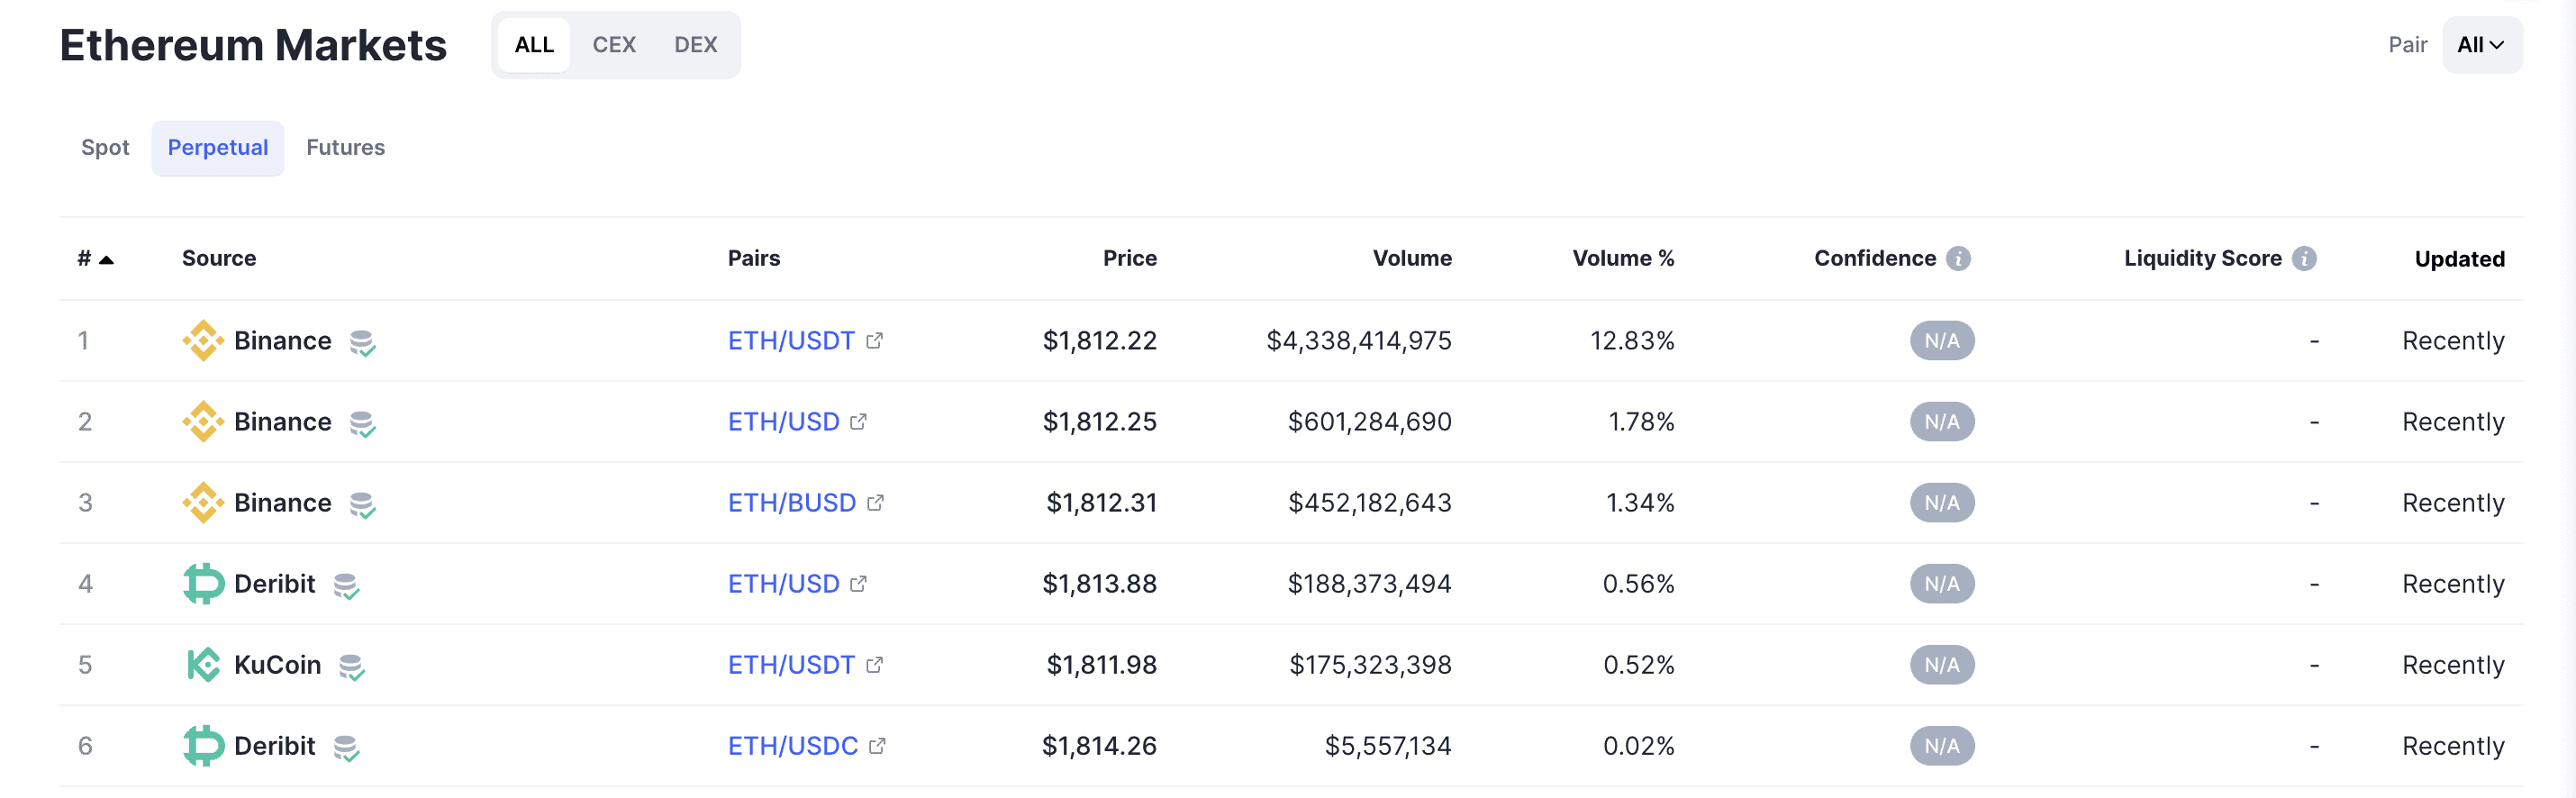This screenshot has height=798, width=2576.
Task: Click reserves badge icon in Binance row 2
Action: [362, 423]
